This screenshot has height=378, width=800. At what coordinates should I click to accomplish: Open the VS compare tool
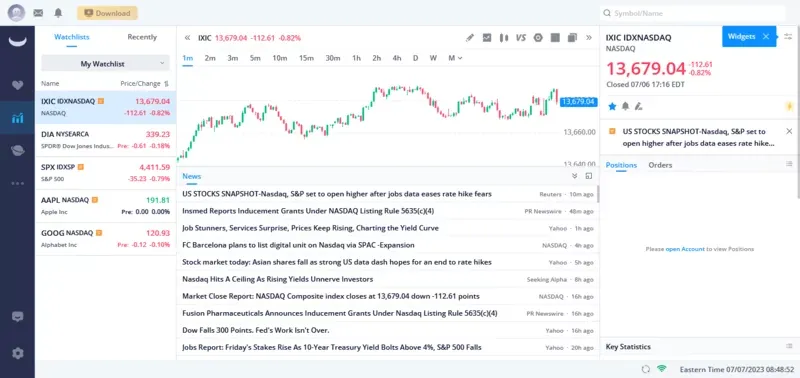[x=520, y=37]
